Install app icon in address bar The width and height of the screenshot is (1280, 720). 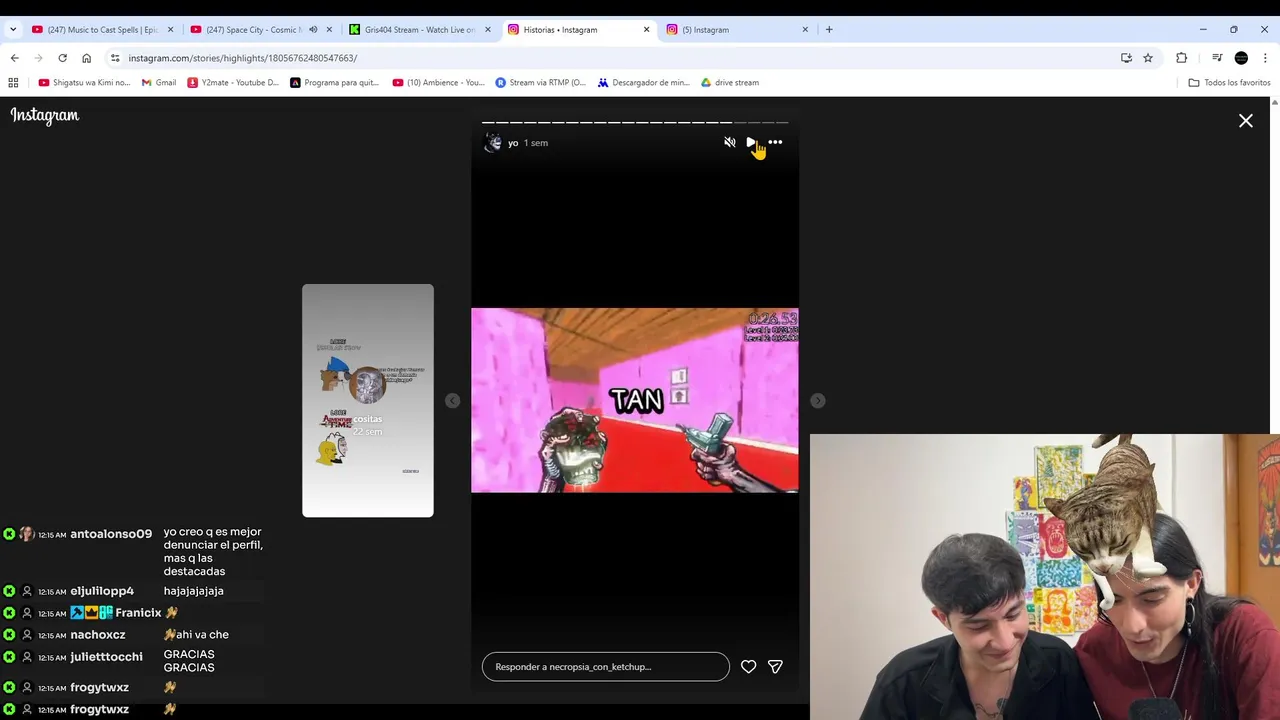(x=1126, y=58)
